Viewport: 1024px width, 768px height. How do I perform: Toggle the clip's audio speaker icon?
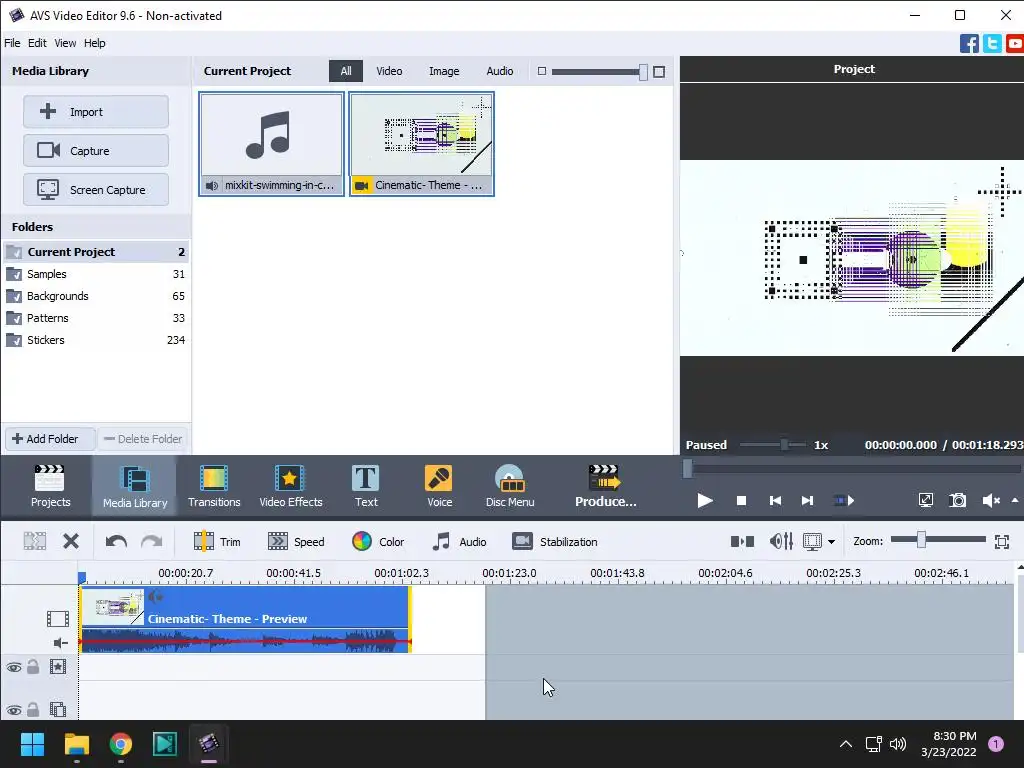coord(155,596)
